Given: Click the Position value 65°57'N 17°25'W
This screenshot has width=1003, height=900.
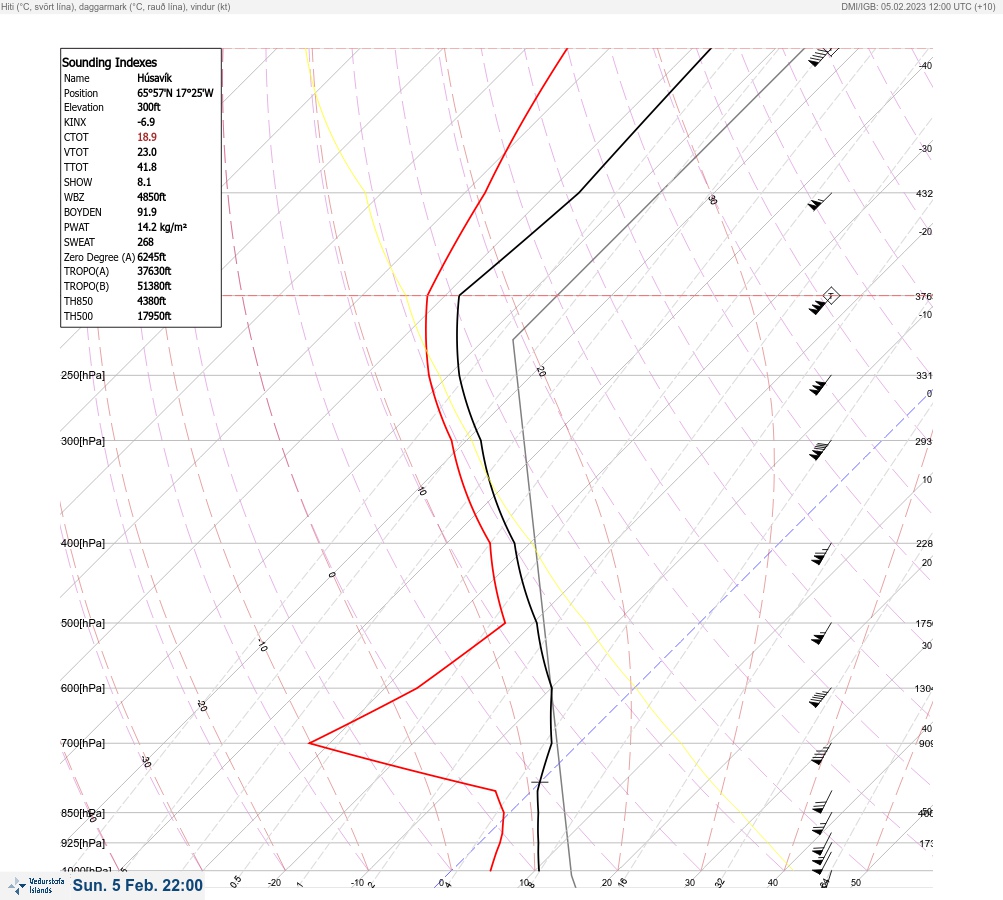Looking at the screenshot, I should click(175, 93).
